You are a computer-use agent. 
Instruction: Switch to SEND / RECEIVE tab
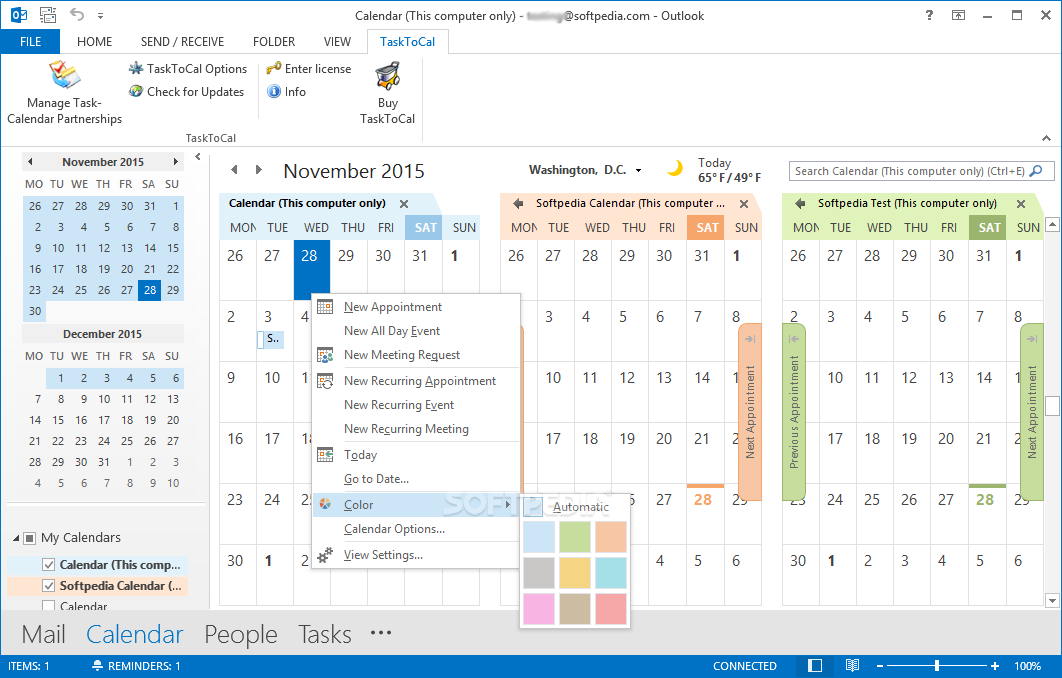(x=182, y=41)
